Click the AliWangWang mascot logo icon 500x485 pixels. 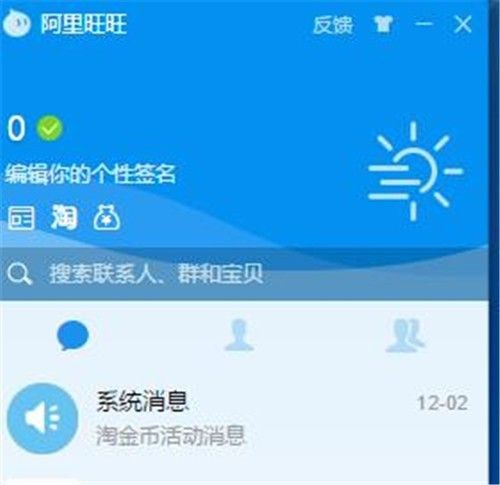click(17, 23)
